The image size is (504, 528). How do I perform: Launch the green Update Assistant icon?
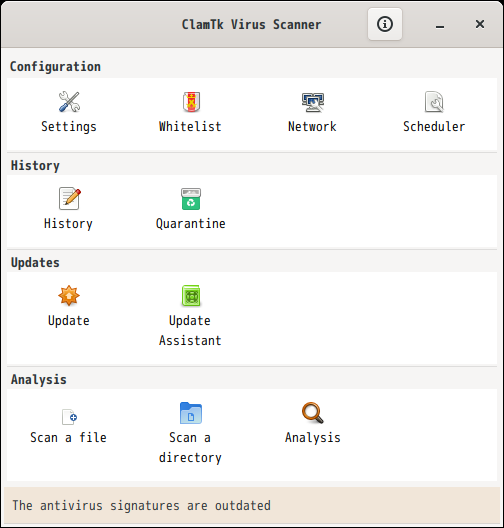click(191, 296)
